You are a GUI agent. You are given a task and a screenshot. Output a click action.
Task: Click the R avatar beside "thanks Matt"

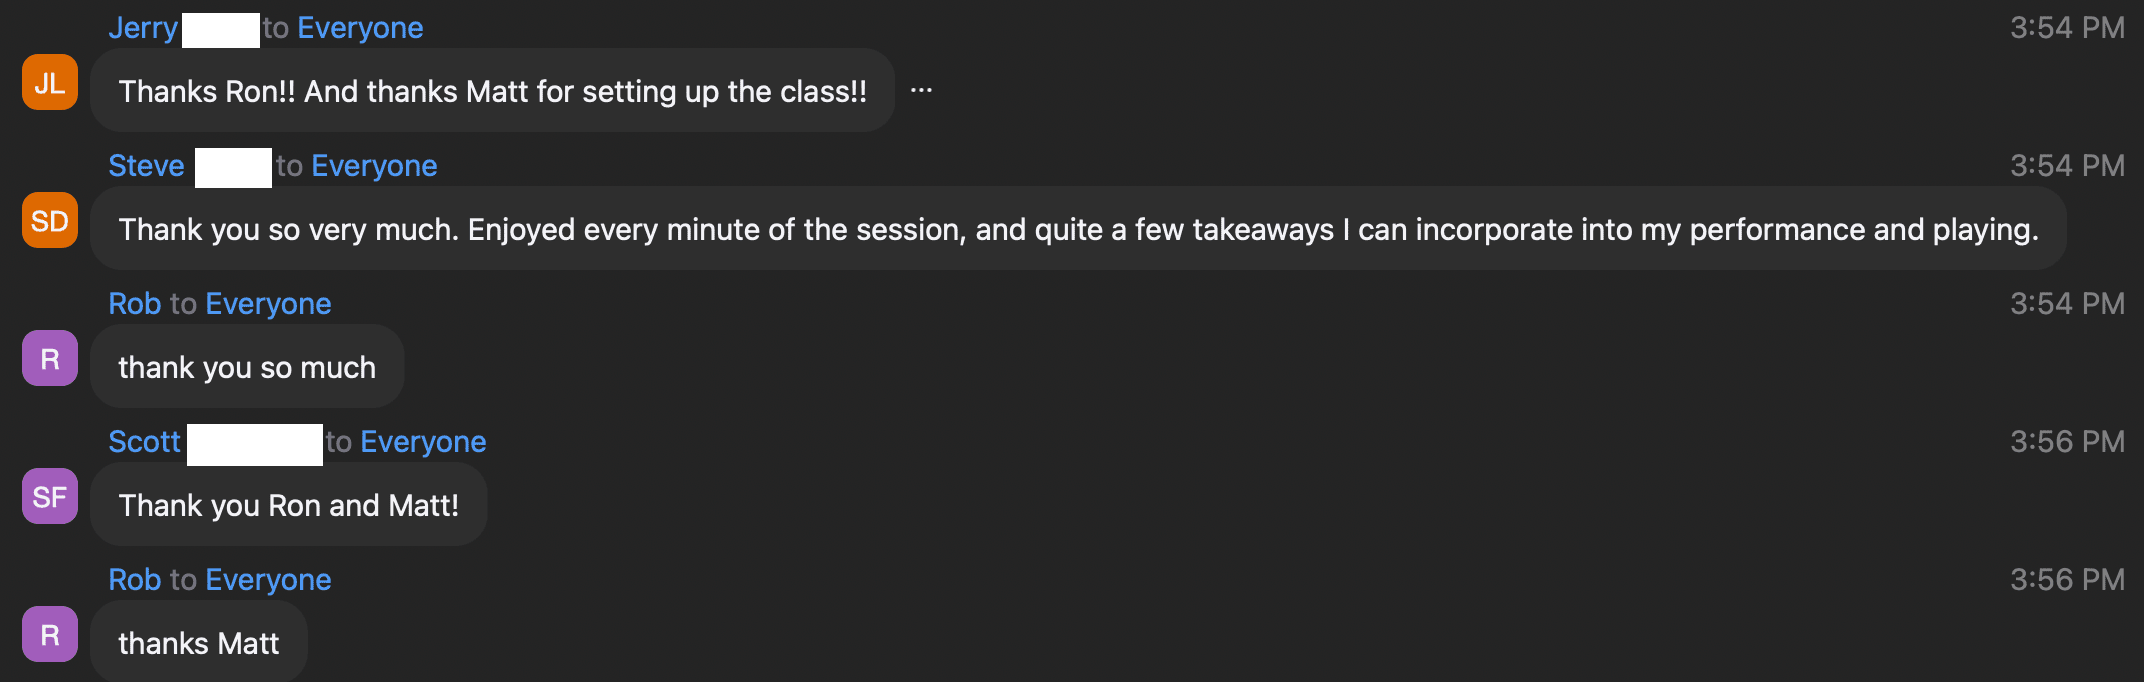click(x=50, y=635)
